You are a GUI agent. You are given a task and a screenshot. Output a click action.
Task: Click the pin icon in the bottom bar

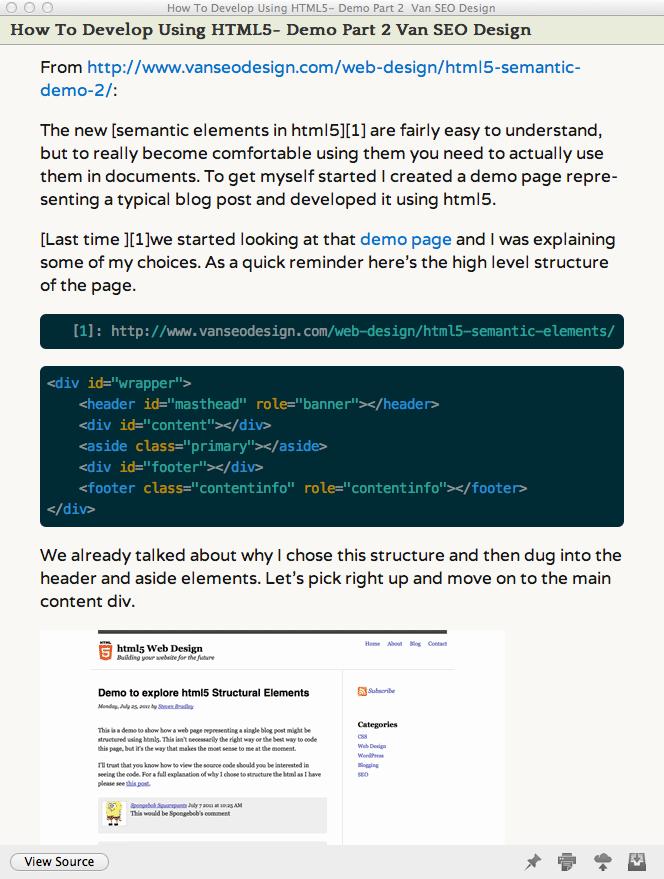pyautogui.click(x=534, y=861)
